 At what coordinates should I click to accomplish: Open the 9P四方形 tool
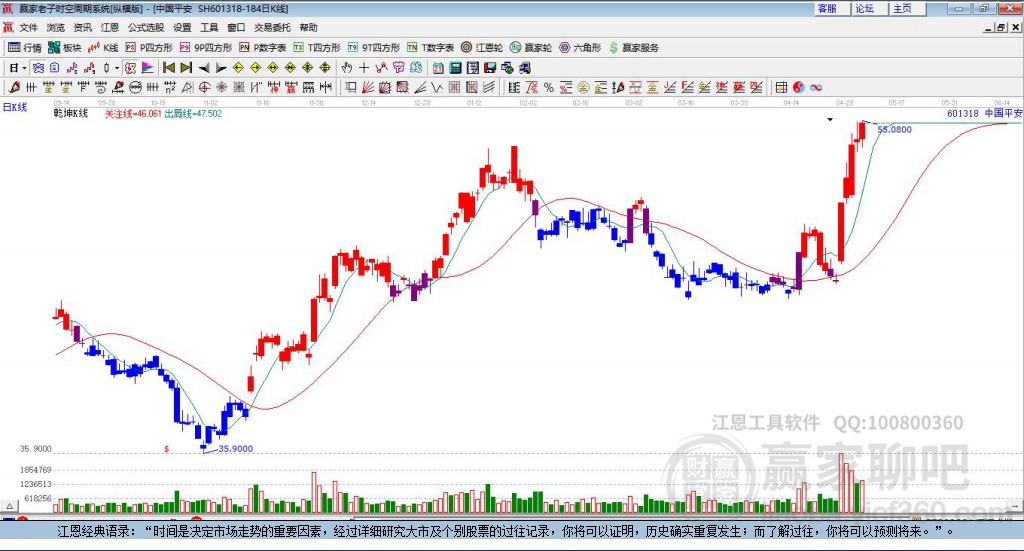[x=206, y=48]
